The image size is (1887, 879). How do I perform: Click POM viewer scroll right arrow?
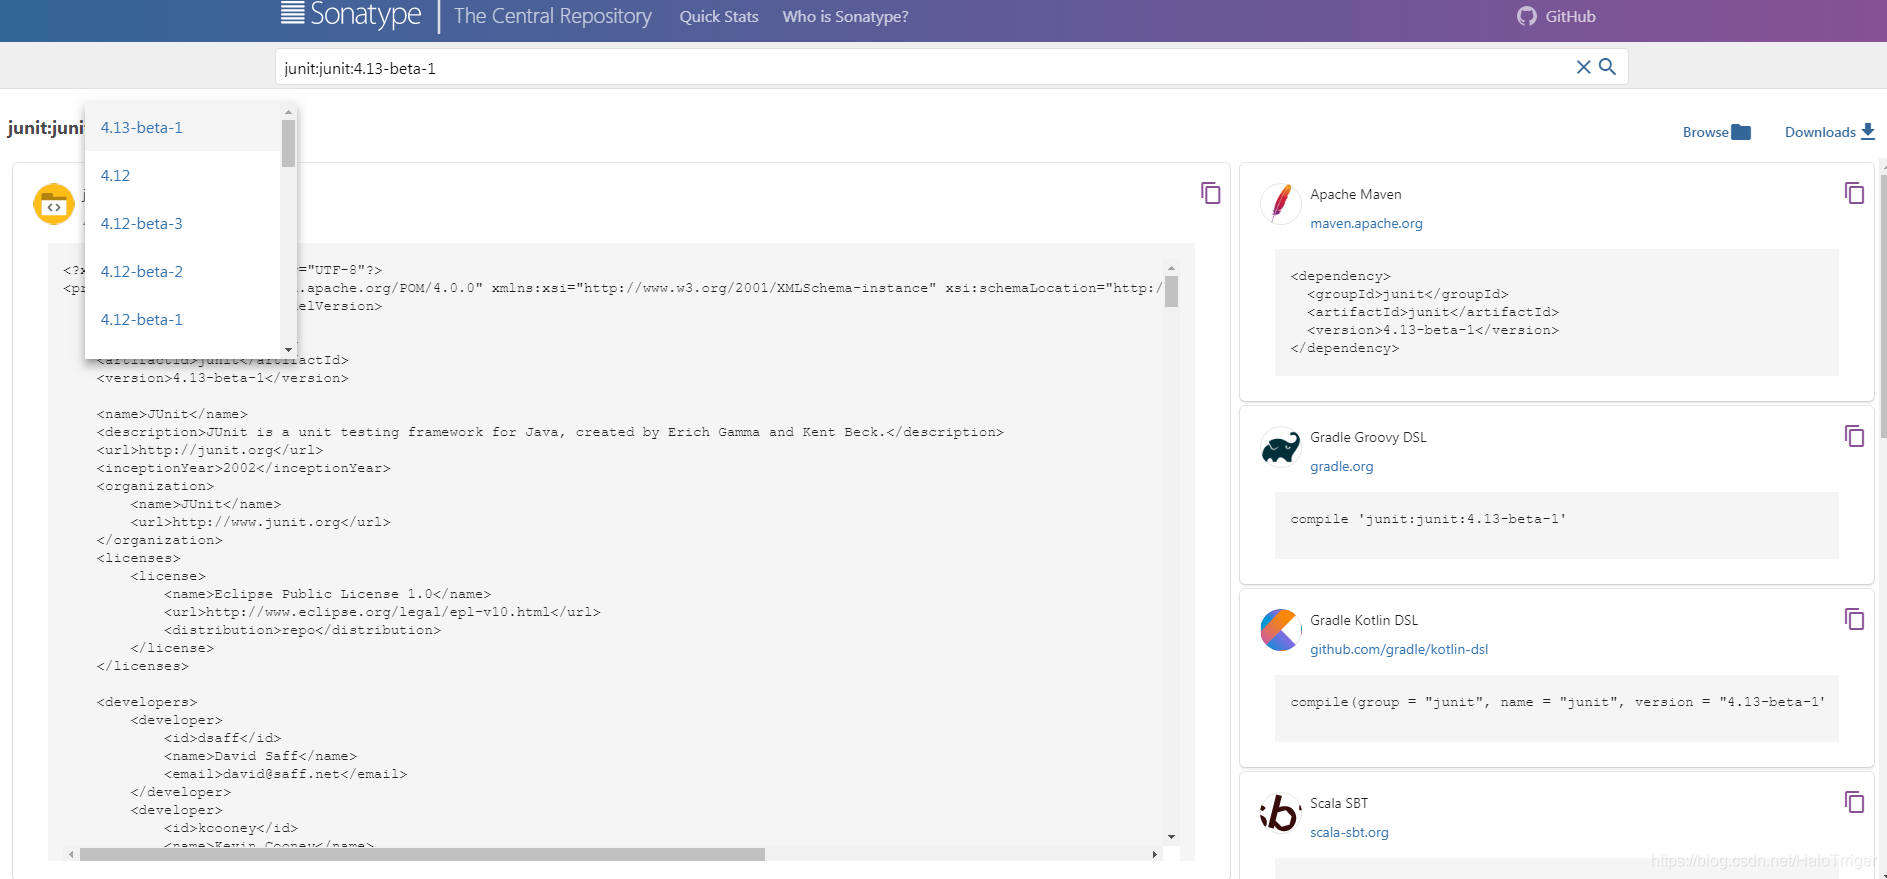click(1154, 854)
